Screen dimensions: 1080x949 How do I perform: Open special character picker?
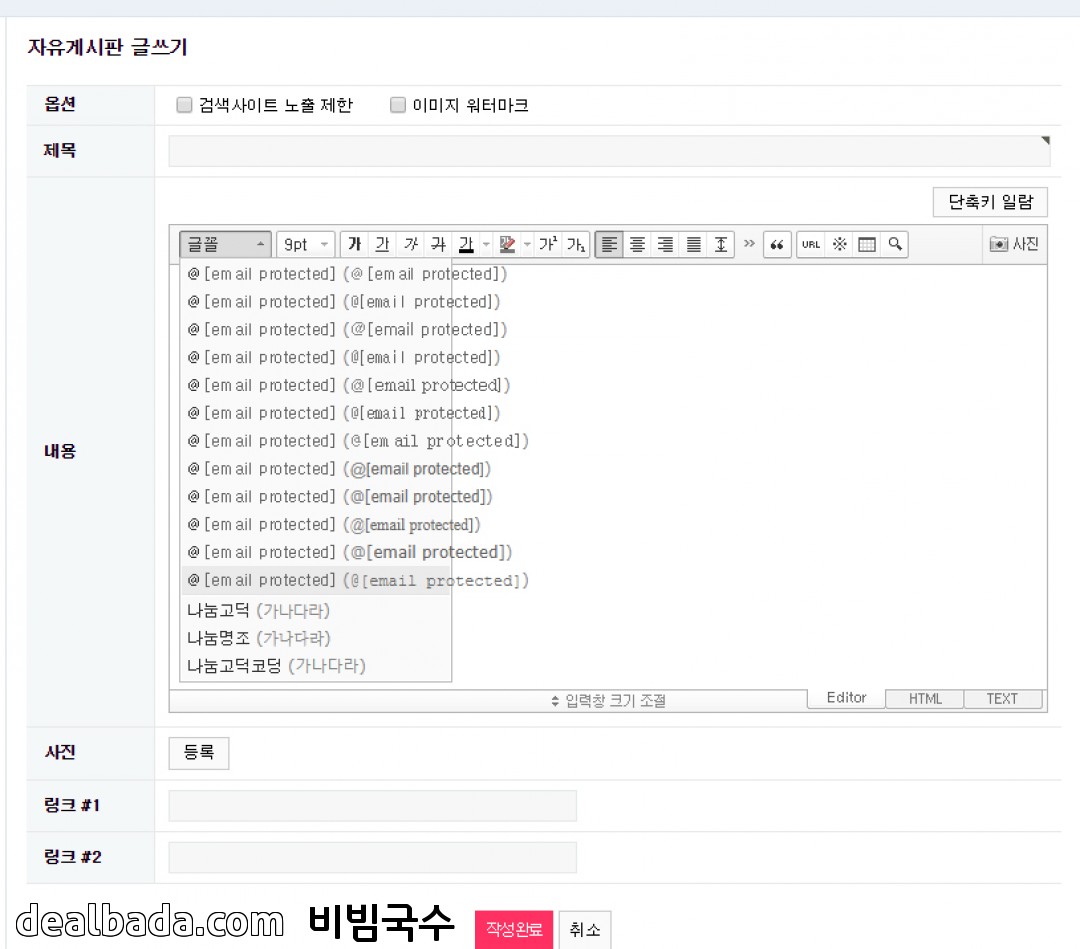(x=839, y=245)
